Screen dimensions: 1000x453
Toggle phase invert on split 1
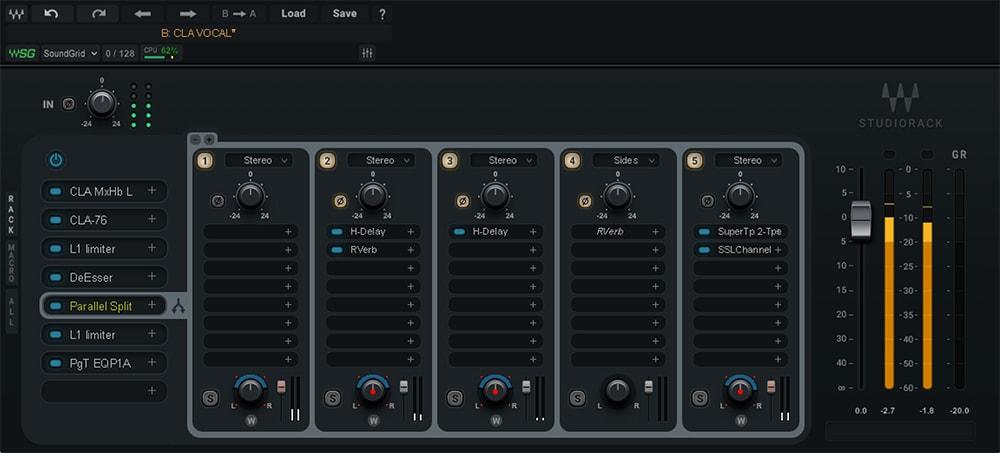(x=217, y=201)
